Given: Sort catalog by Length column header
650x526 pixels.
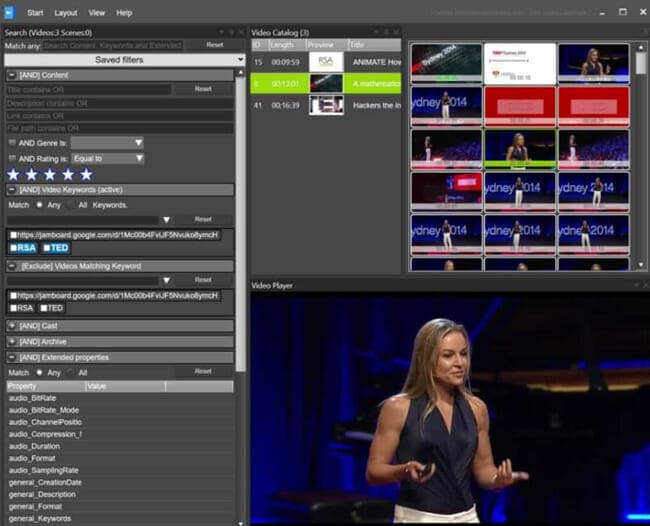Looking at the screenshot, I should tap(287, 45).
